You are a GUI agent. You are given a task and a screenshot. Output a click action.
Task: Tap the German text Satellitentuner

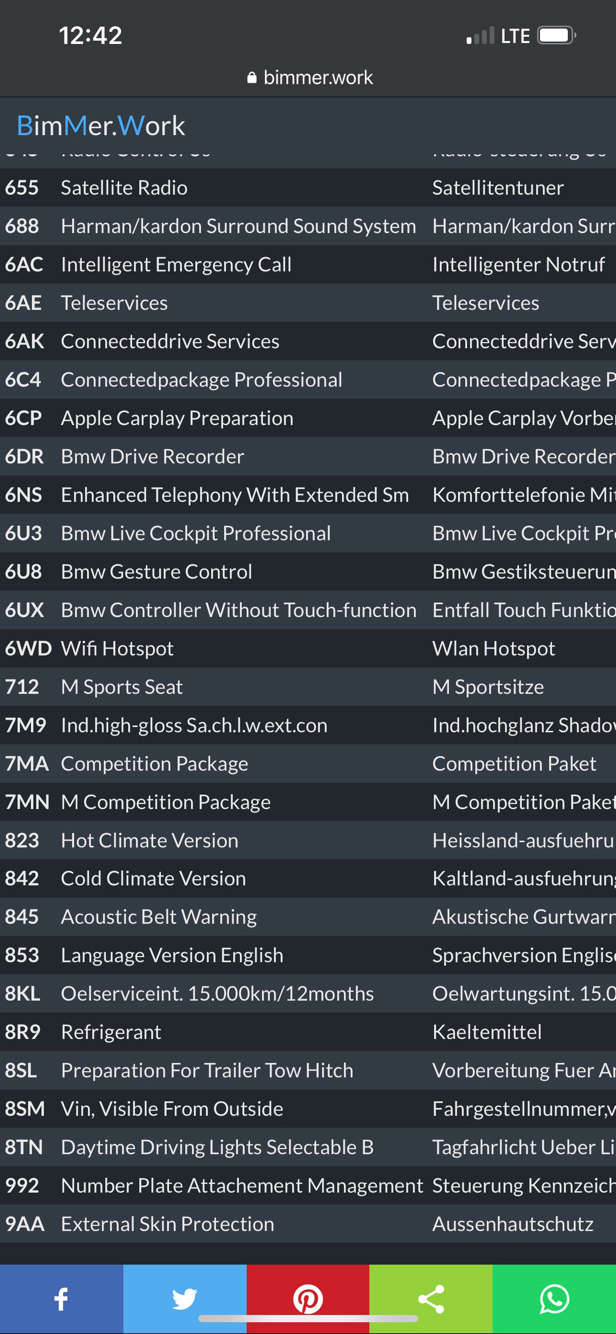(x=498, y=188)
